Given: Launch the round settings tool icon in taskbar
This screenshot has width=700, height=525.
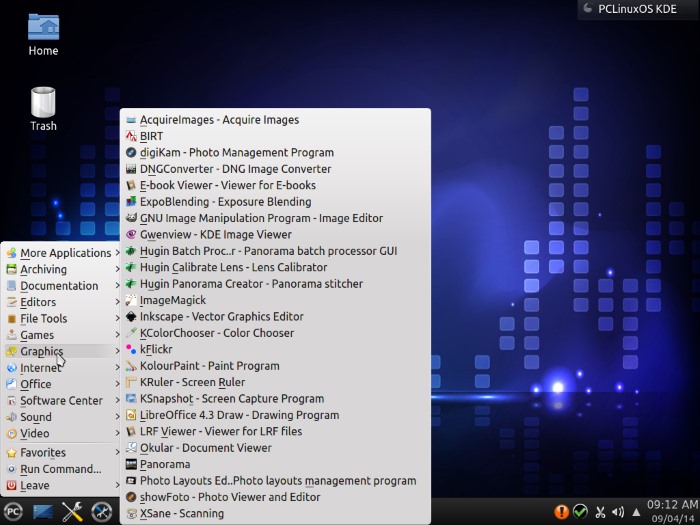Looking at the screenshot, I should coord(102,512).
